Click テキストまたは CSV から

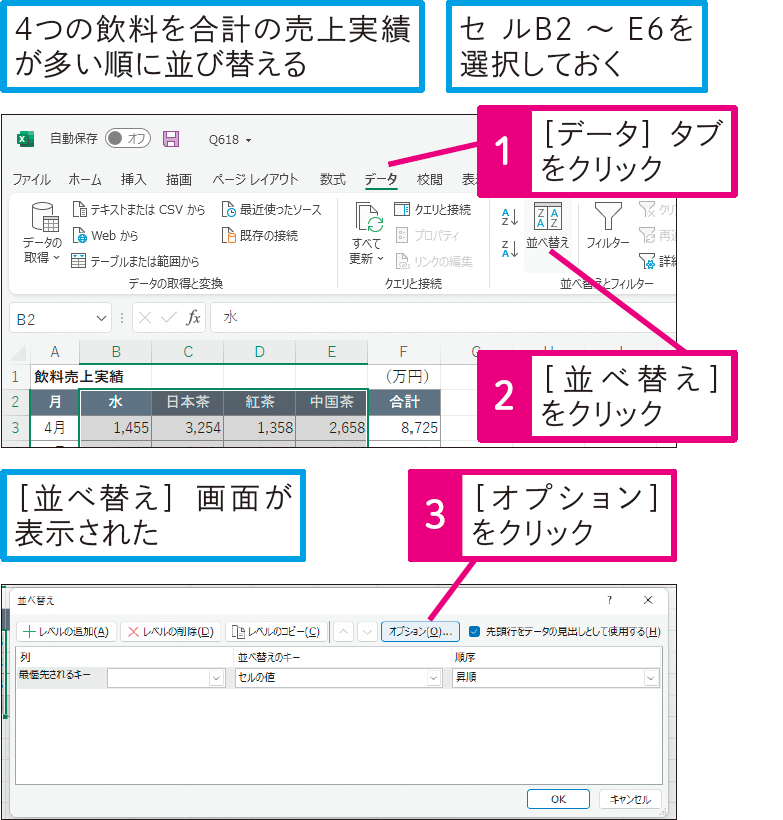[139, 210]
